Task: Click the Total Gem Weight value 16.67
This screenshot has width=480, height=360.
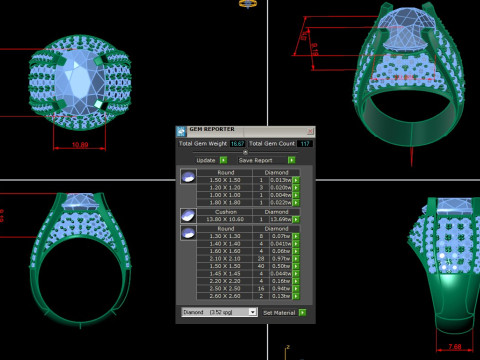Action: pos(237,144)
